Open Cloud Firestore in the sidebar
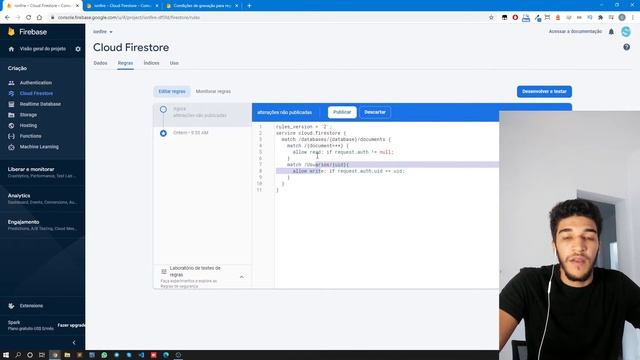The width and height of the screenshot is (640, 360). [x=36, y=93]
